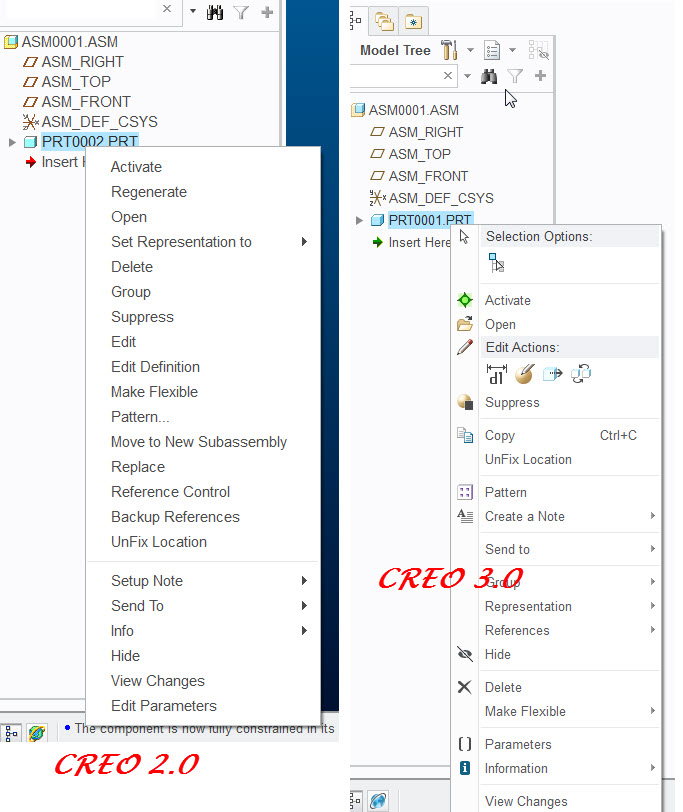683x812 pixels.
Task: Click binoculars find icon in Creo 2.0 tree
Action: (214, 12)
